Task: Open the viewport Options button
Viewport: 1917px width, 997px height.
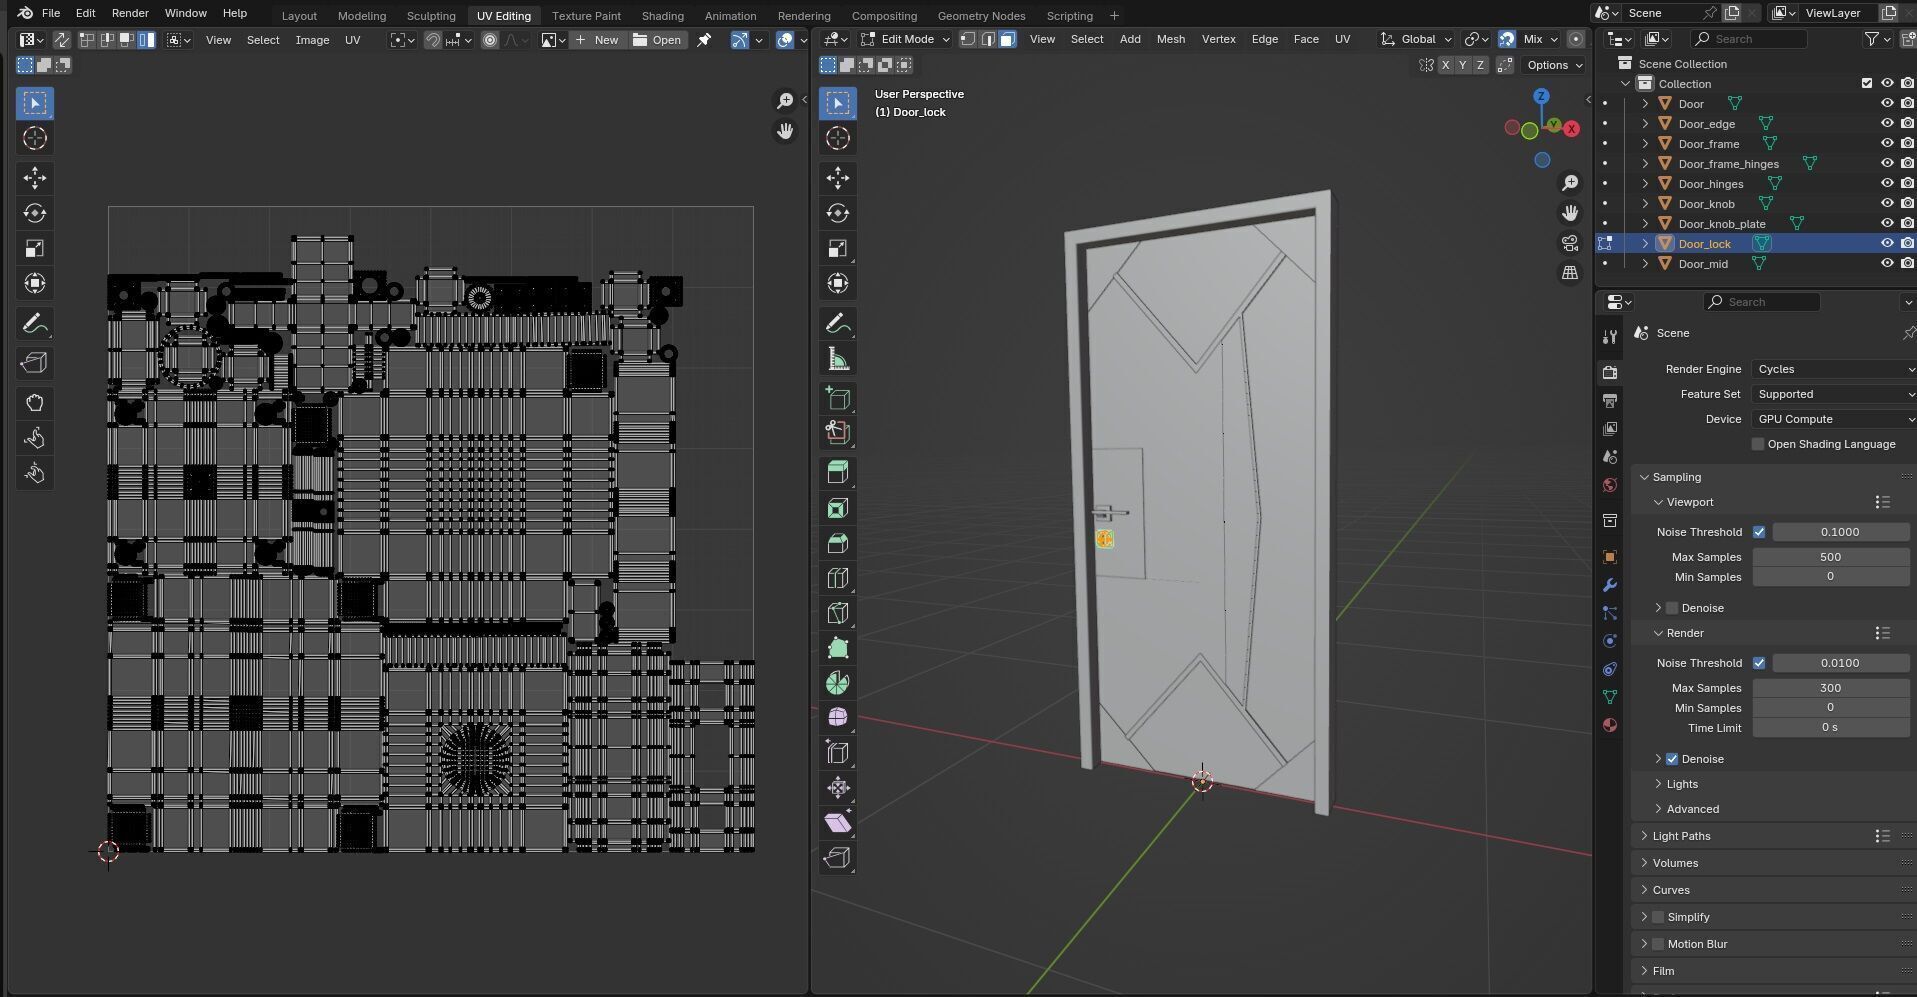Action: (1555, 65)
